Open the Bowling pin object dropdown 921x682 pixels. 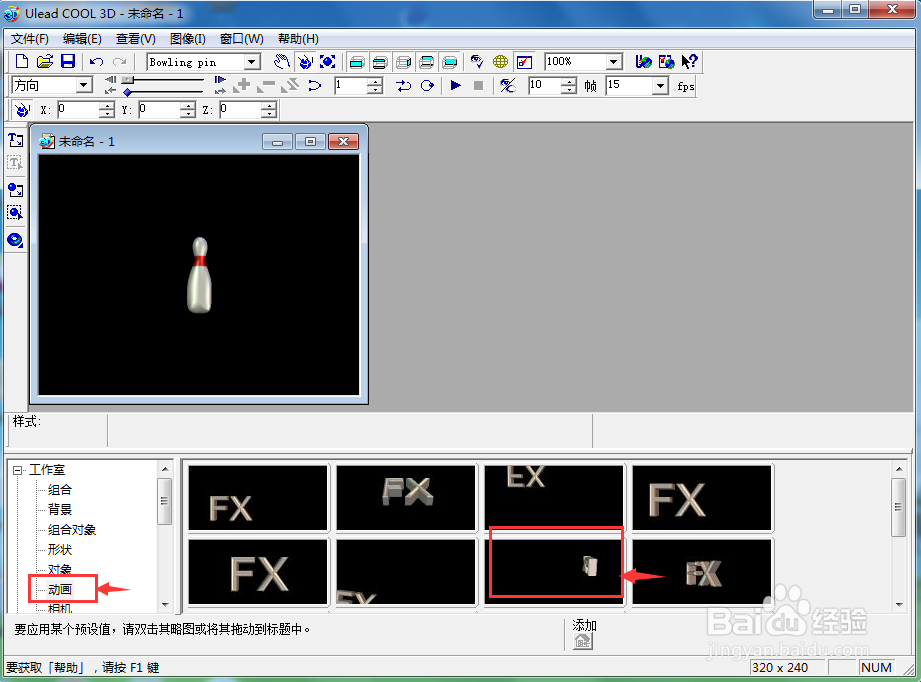click(252, 62)
